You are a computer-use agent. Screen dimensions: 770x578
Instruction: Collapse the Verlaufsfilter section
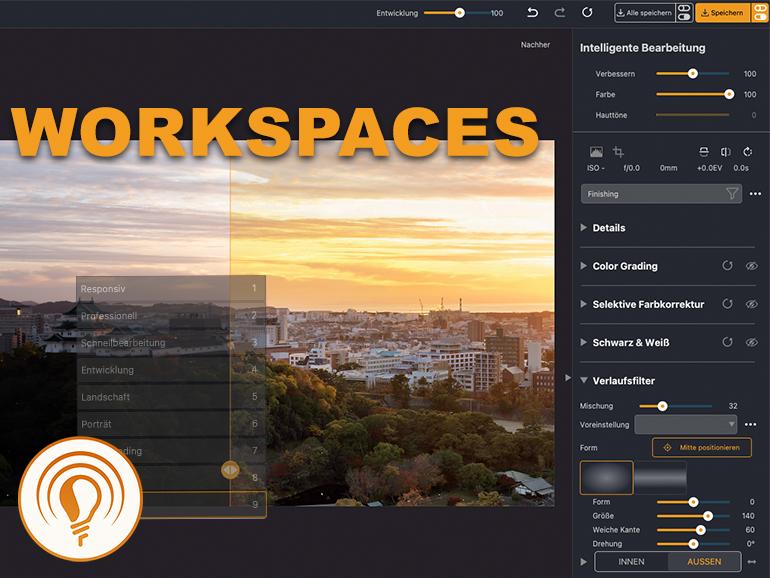tap(585, 380)
